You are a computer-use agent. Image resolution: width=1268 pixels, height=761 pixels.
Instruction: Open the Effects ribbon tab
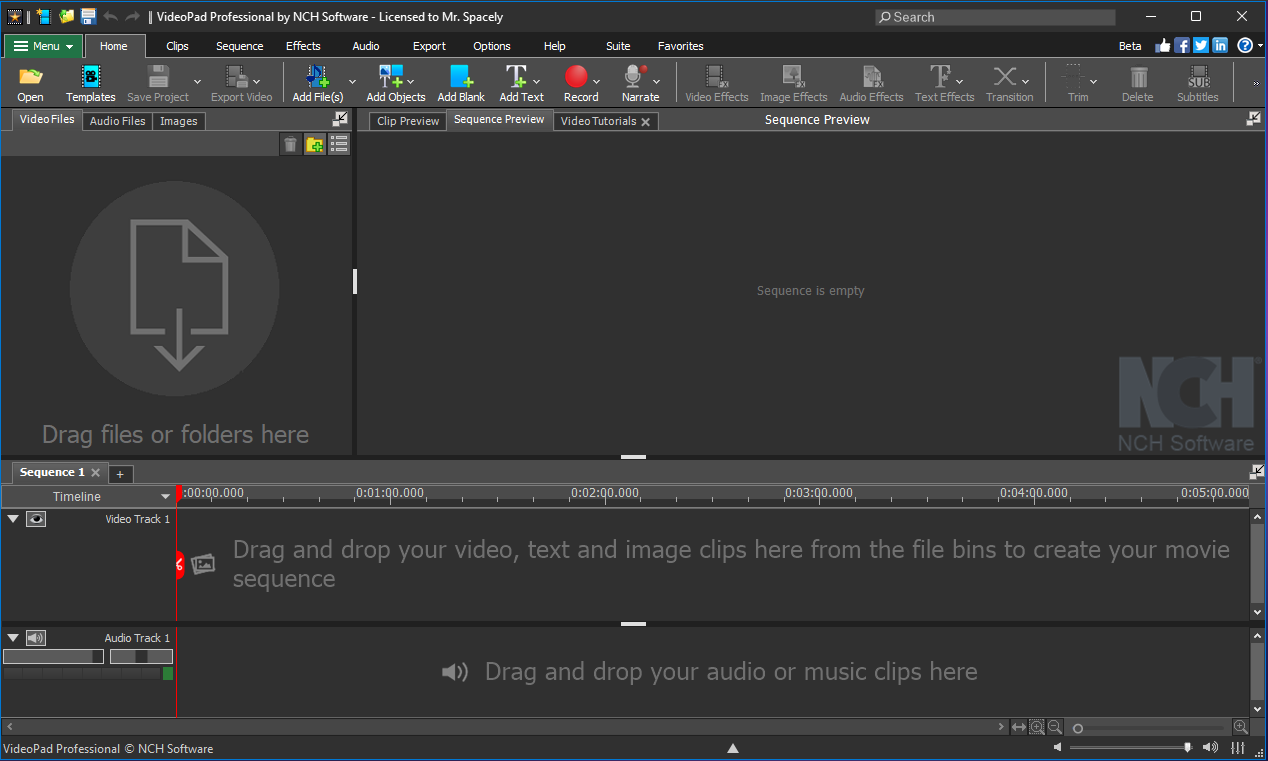[x=303, y=46]
